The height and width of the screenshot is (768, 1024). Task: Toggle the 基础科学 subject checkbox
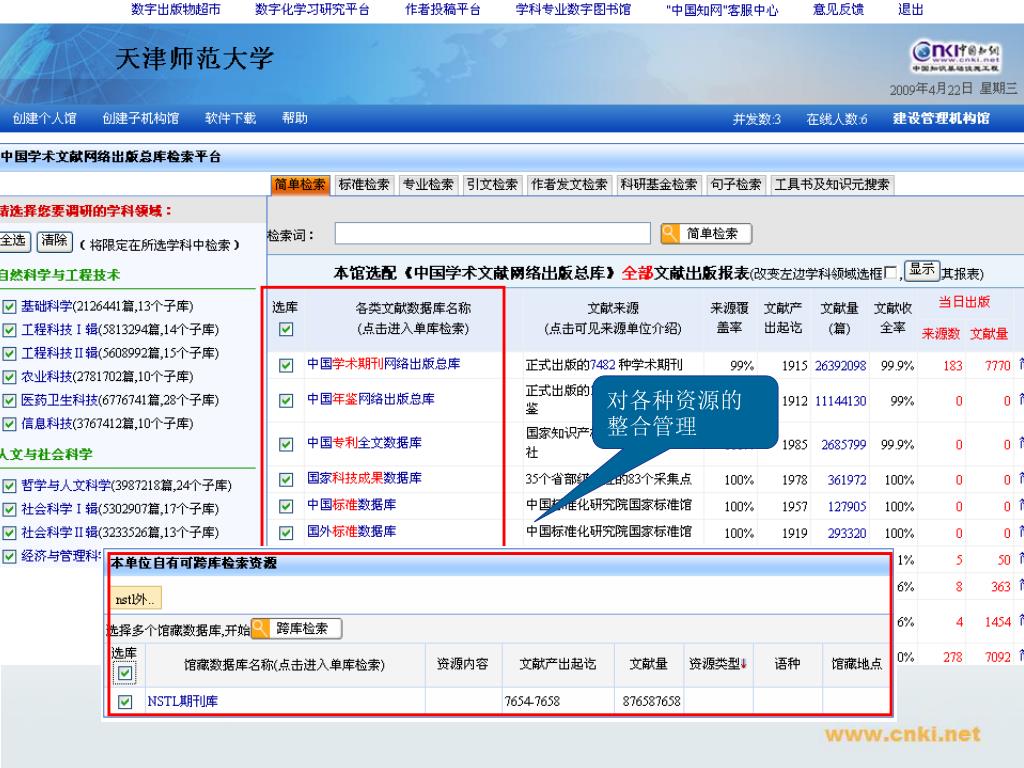click(9, 306)
